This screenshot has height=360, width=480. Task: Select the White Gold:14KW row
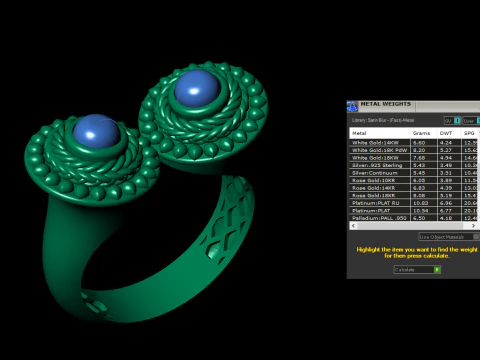tap(414, 143)
